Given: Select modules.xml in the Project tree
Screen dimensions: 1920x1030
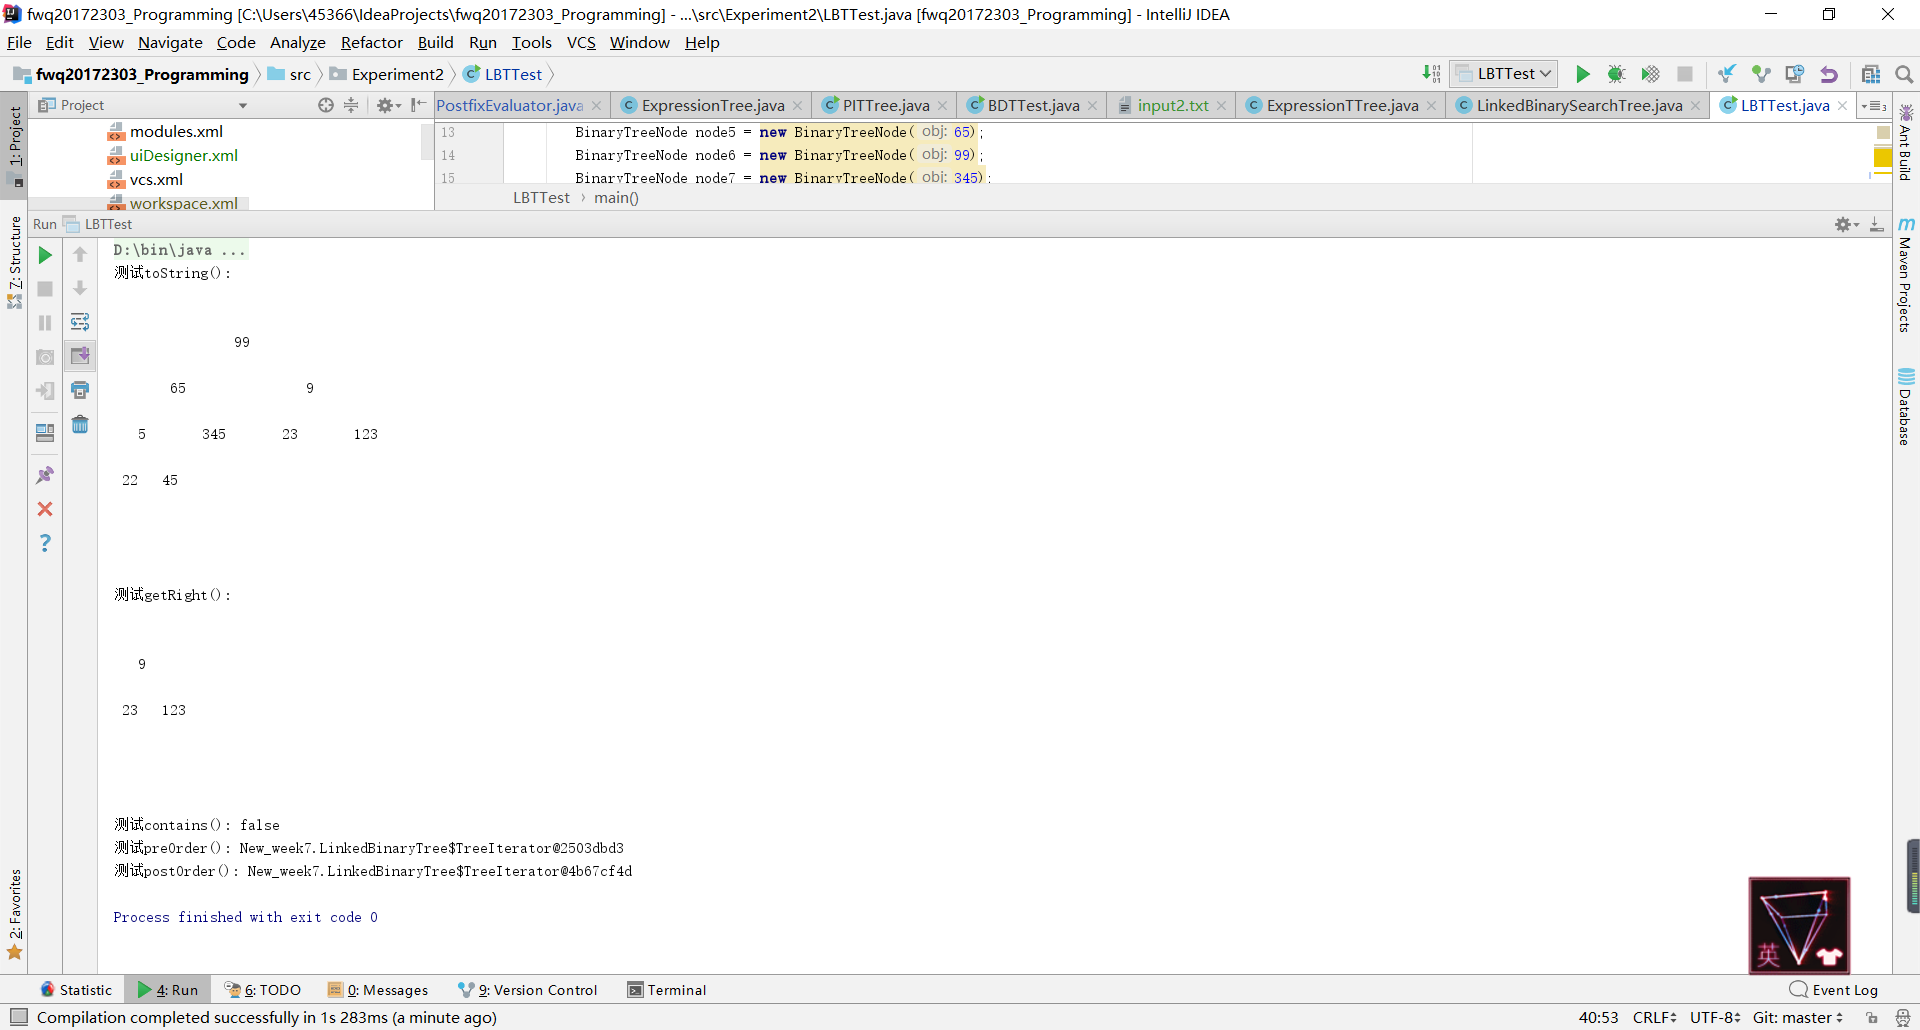Looking at the screenshot, I should [x=176, y=131].
